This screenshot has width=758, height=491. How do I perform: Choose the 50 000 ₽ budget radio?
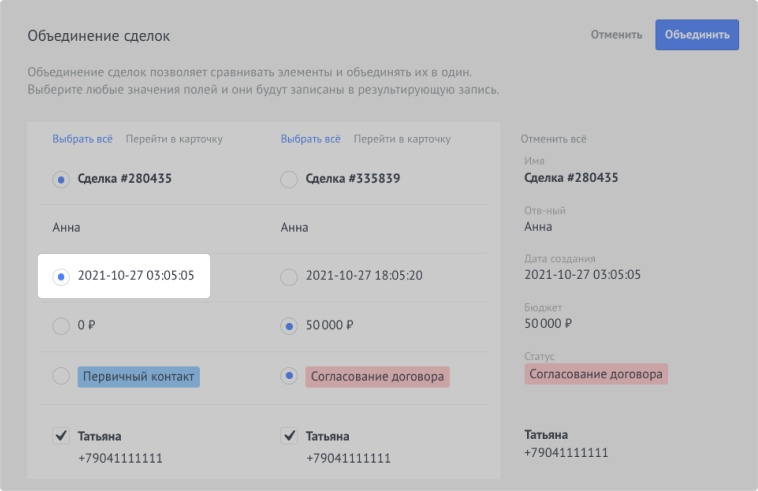coord(289,325)
